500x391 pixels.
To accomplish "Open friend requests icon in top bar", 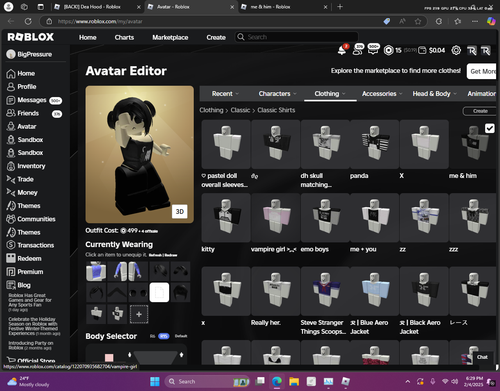I will [358, 50].
